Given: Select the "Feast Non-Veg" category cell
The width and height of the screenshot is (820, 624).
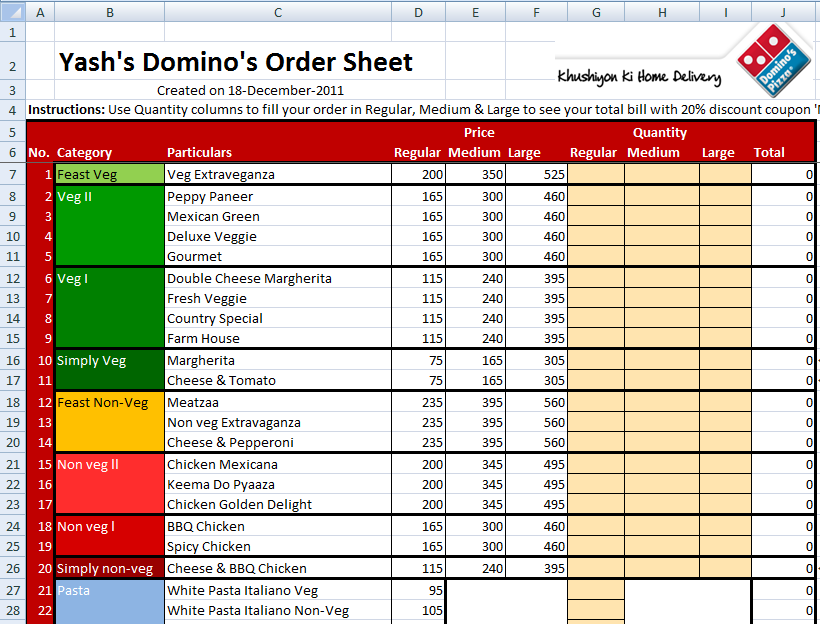Looking at the screenshot, I should 110,422.
